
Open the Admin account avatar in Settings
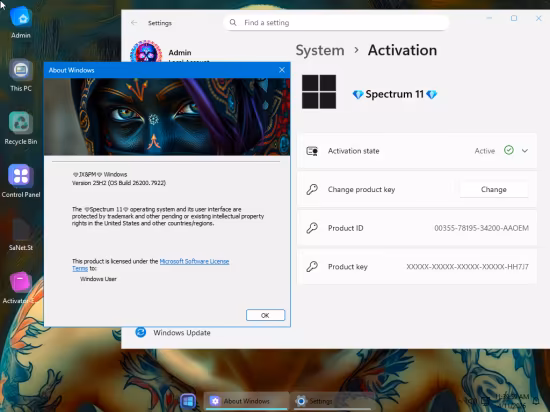pyautogui.click(x=146, y=52)
